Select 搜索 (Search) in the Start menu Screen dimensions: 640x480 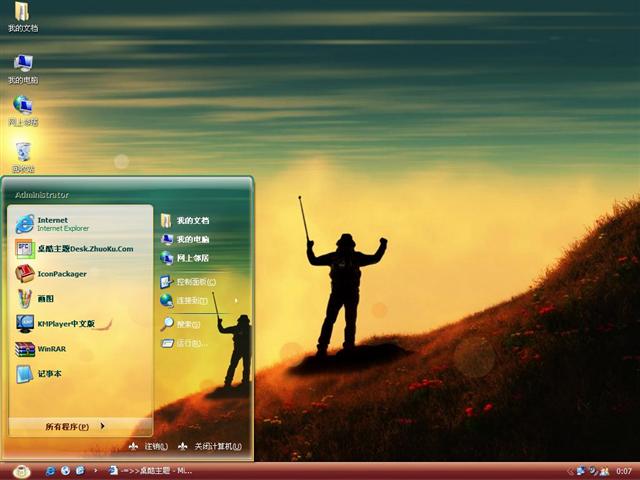tap(187, 324)
